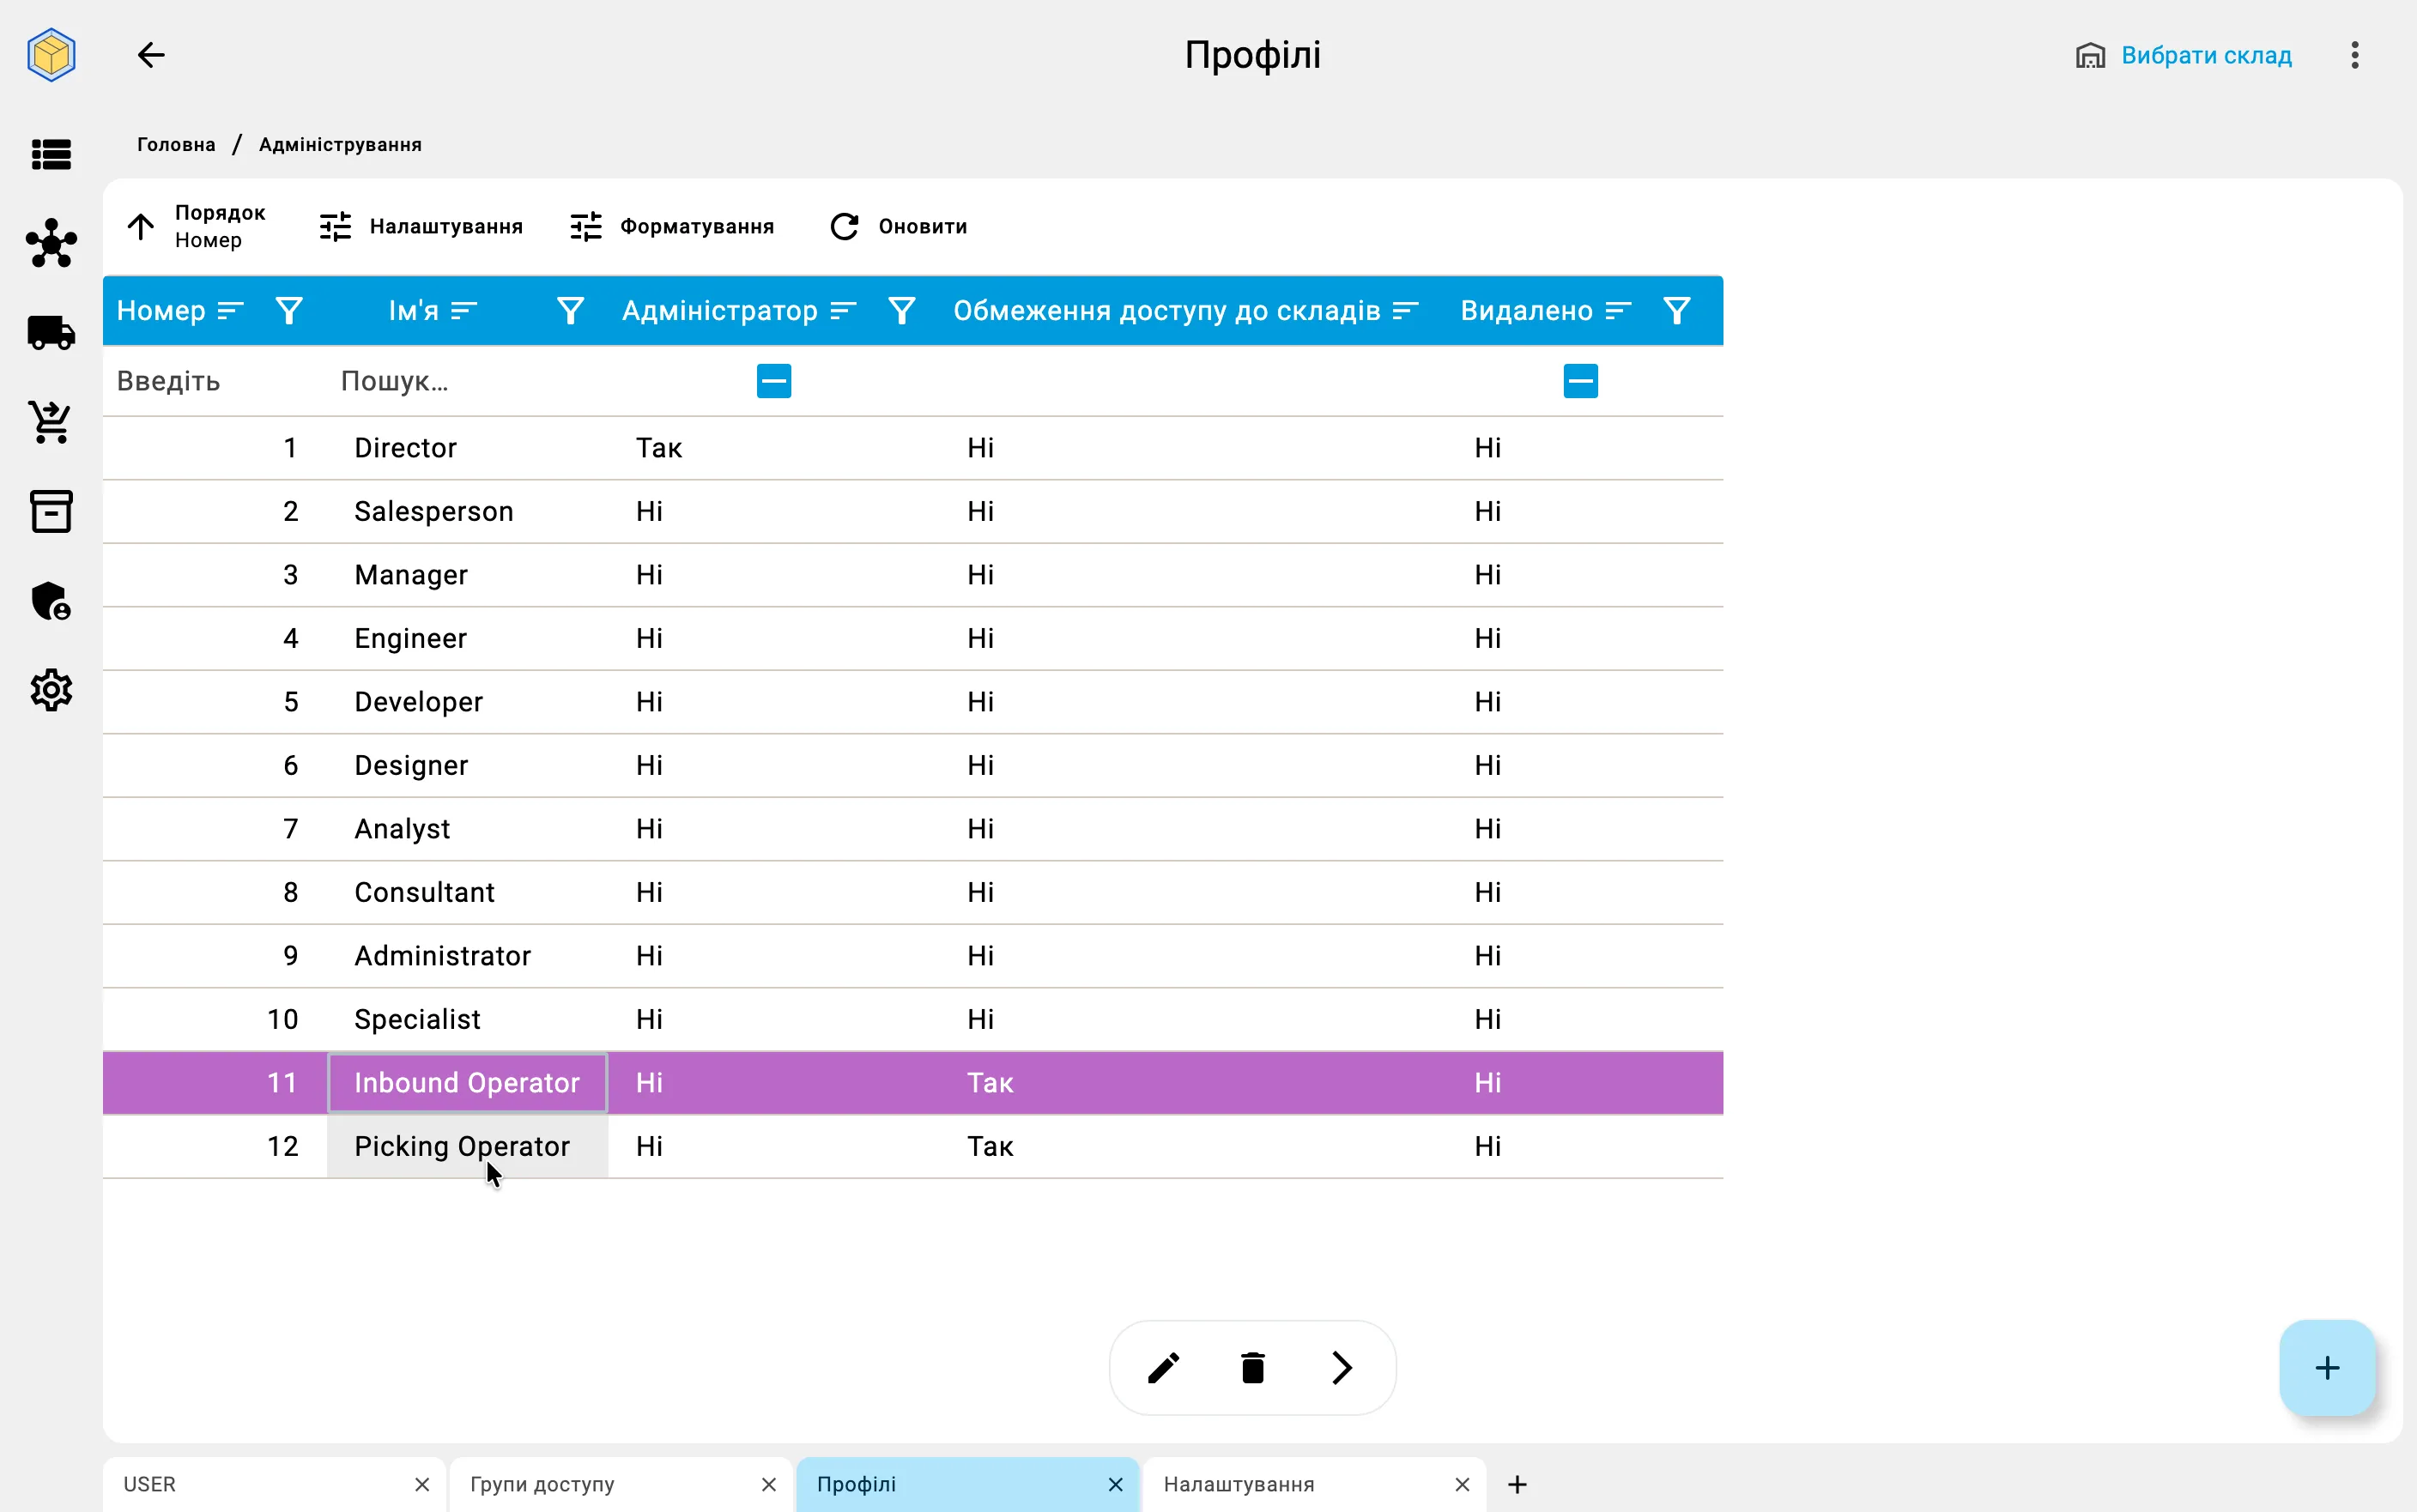Open the gear settings sidebar icon
2417x1512 pixels.
pyautogui.click(x=51, y=690)
